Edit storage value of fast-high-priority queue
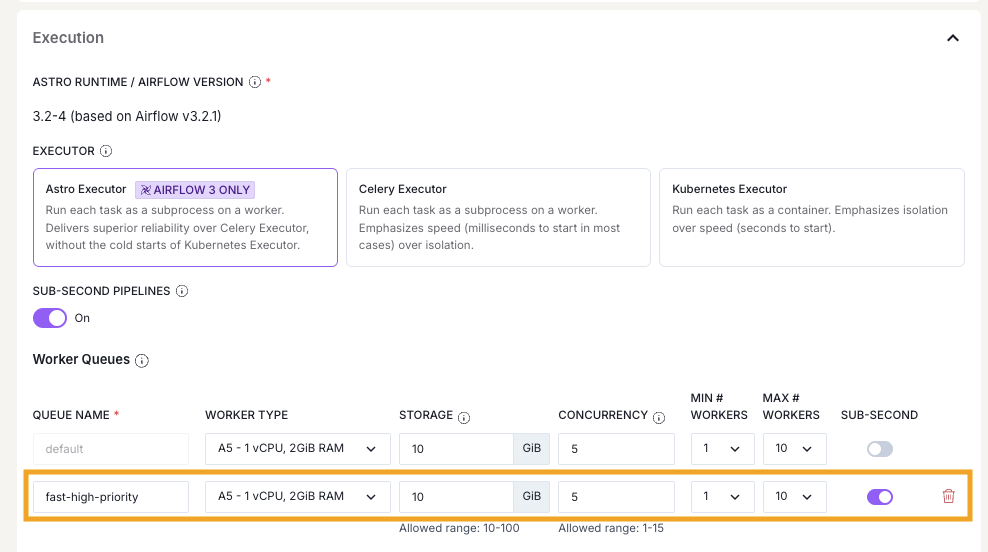 [456, 497]
